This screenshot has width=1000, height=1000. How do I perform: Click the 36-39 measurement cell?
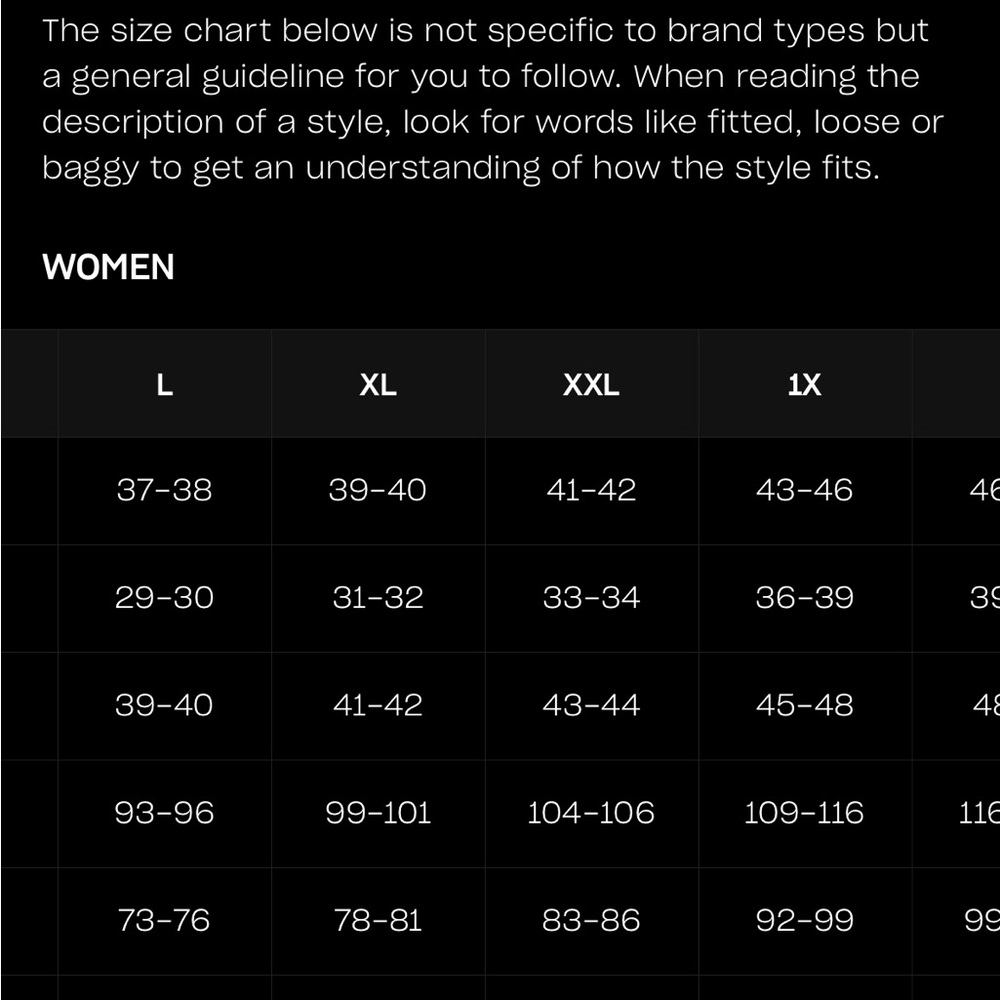pos(805,598)
